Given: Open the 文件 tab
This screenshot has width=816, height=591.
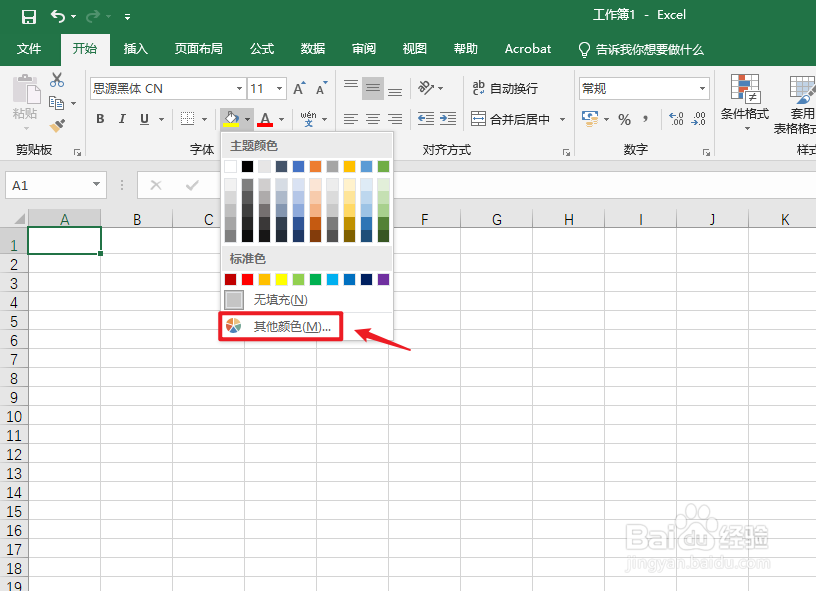Looking at the screenshot, I should (29, 49).
